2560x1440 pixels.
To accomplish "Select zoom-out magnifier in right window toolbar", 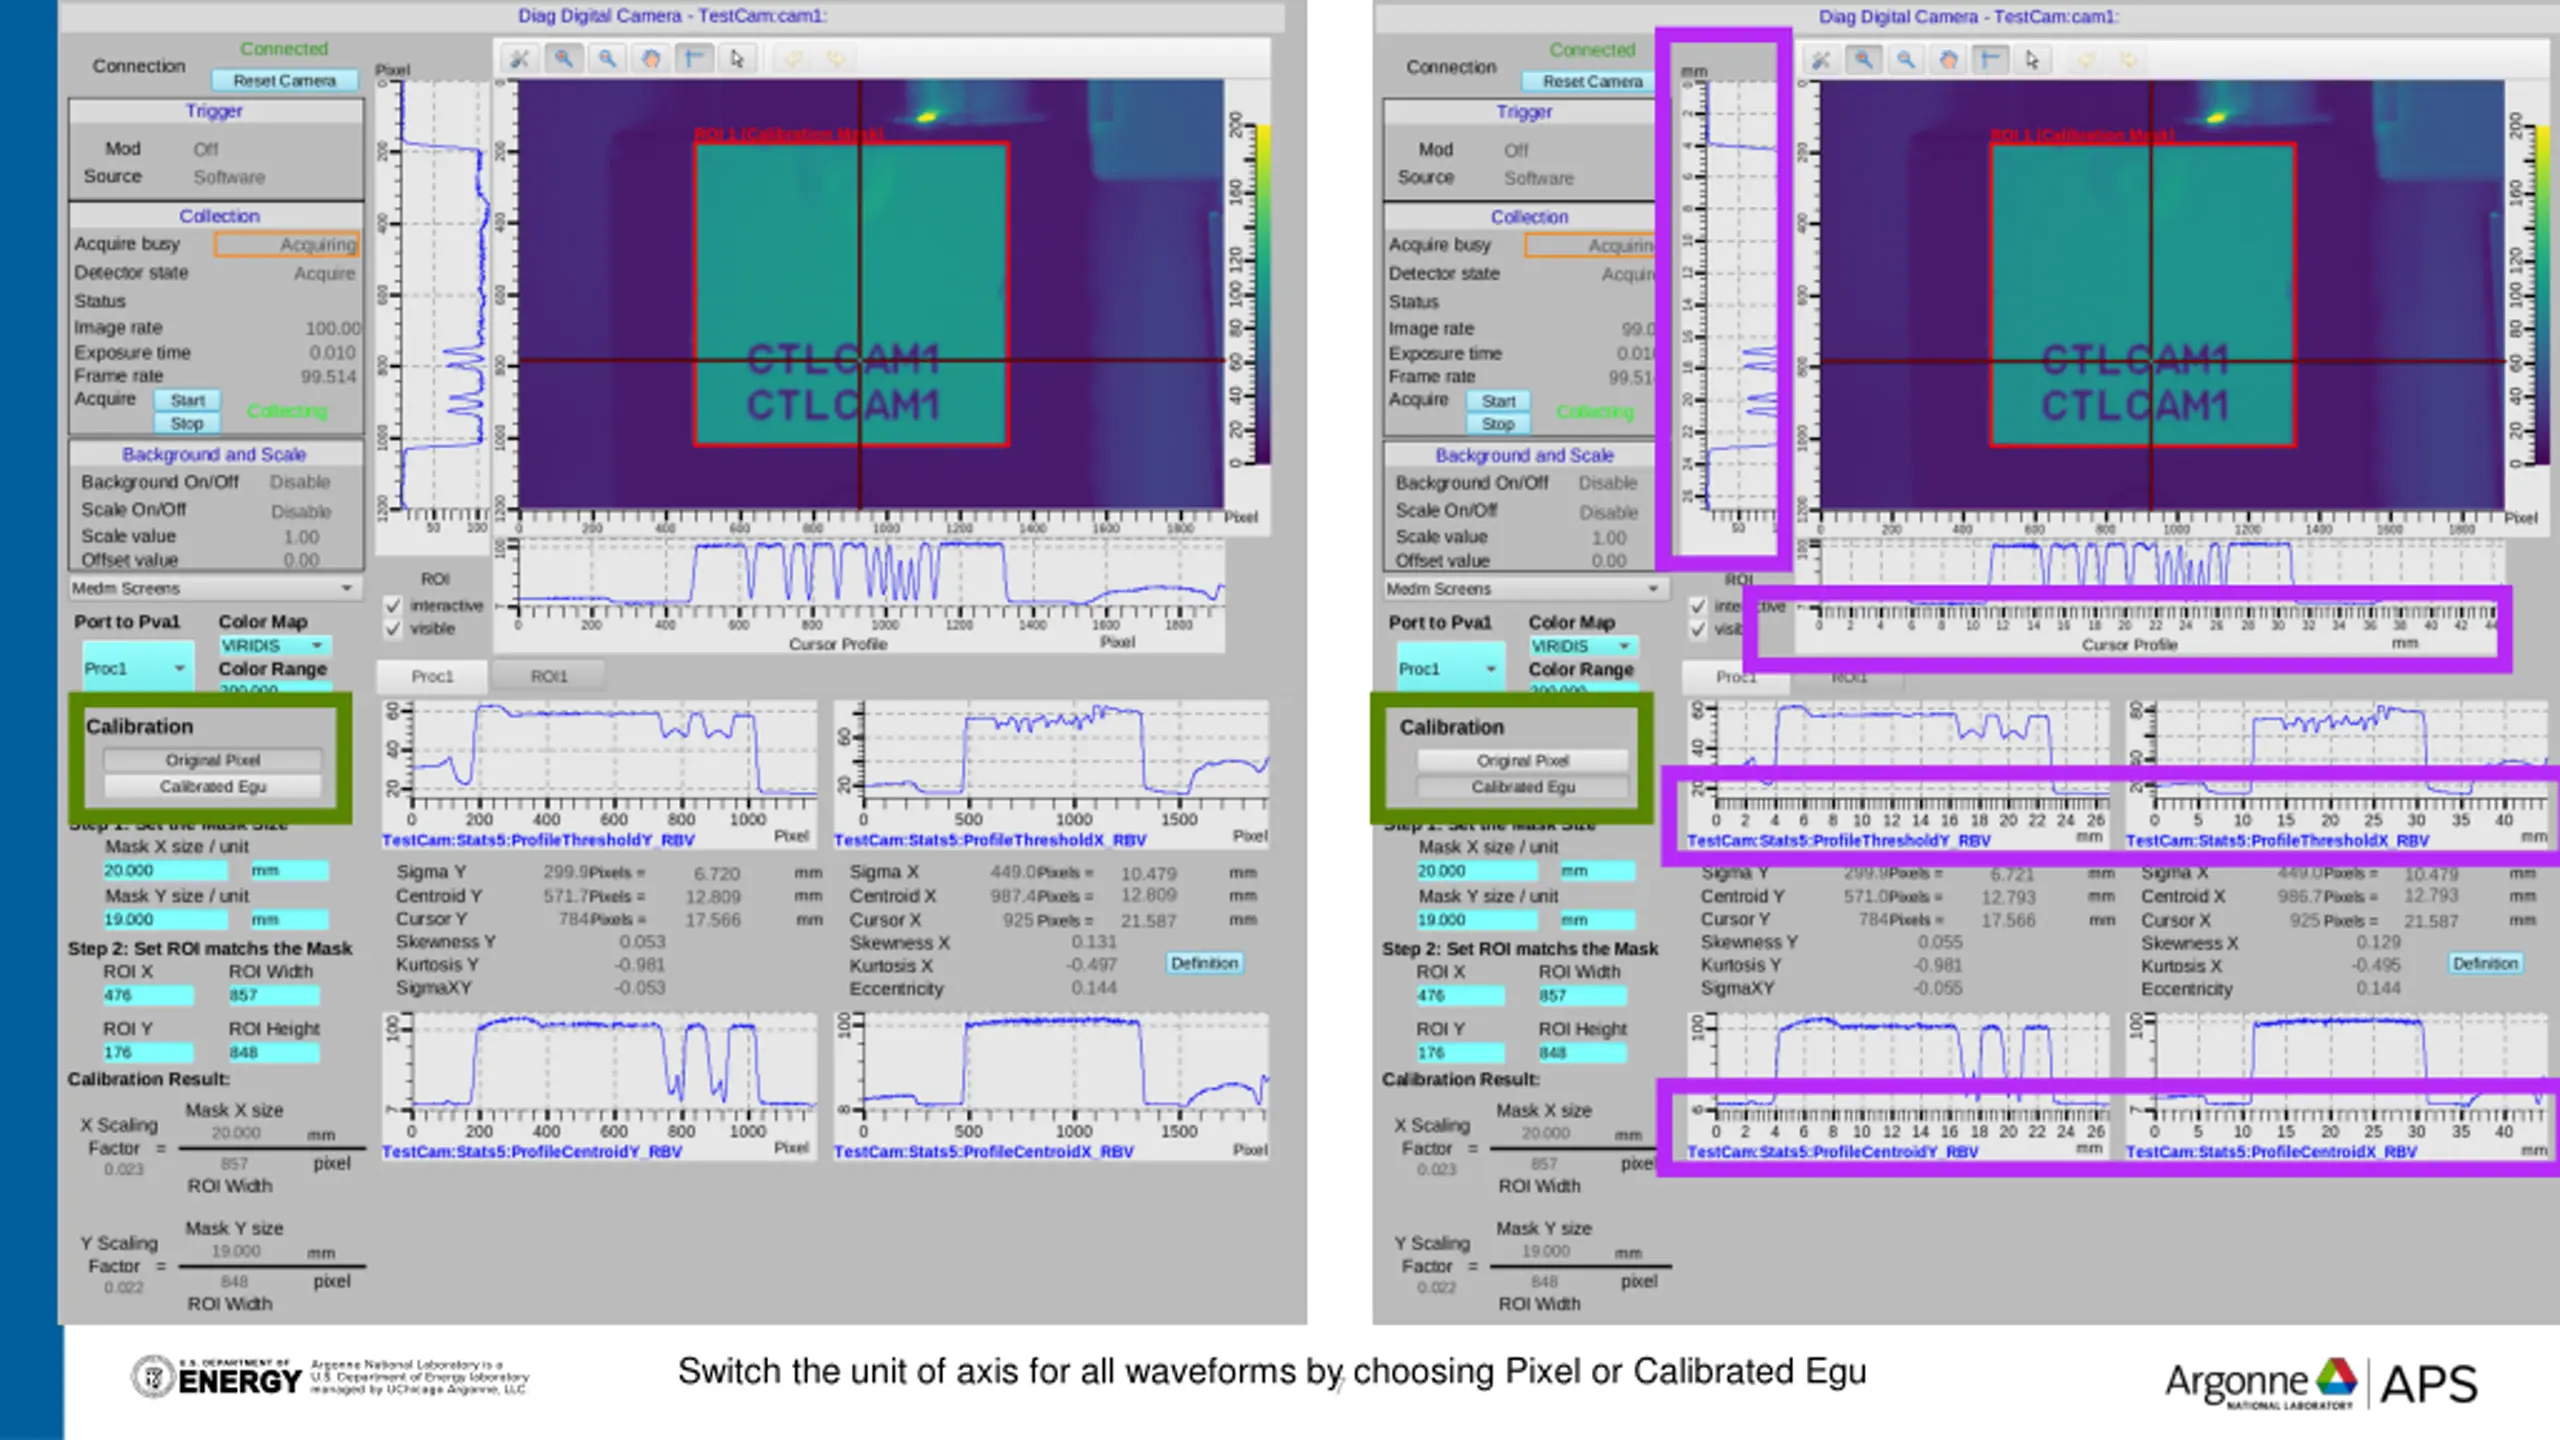I will coord(1906,60).
